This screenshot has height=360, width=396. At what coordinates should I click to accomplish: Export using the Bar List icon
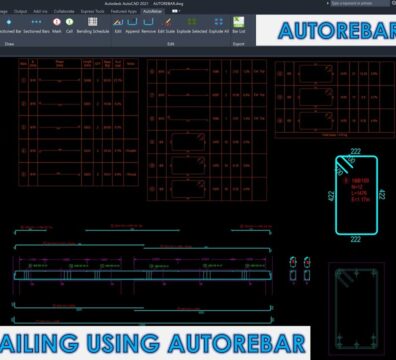(x=239, y=25)
